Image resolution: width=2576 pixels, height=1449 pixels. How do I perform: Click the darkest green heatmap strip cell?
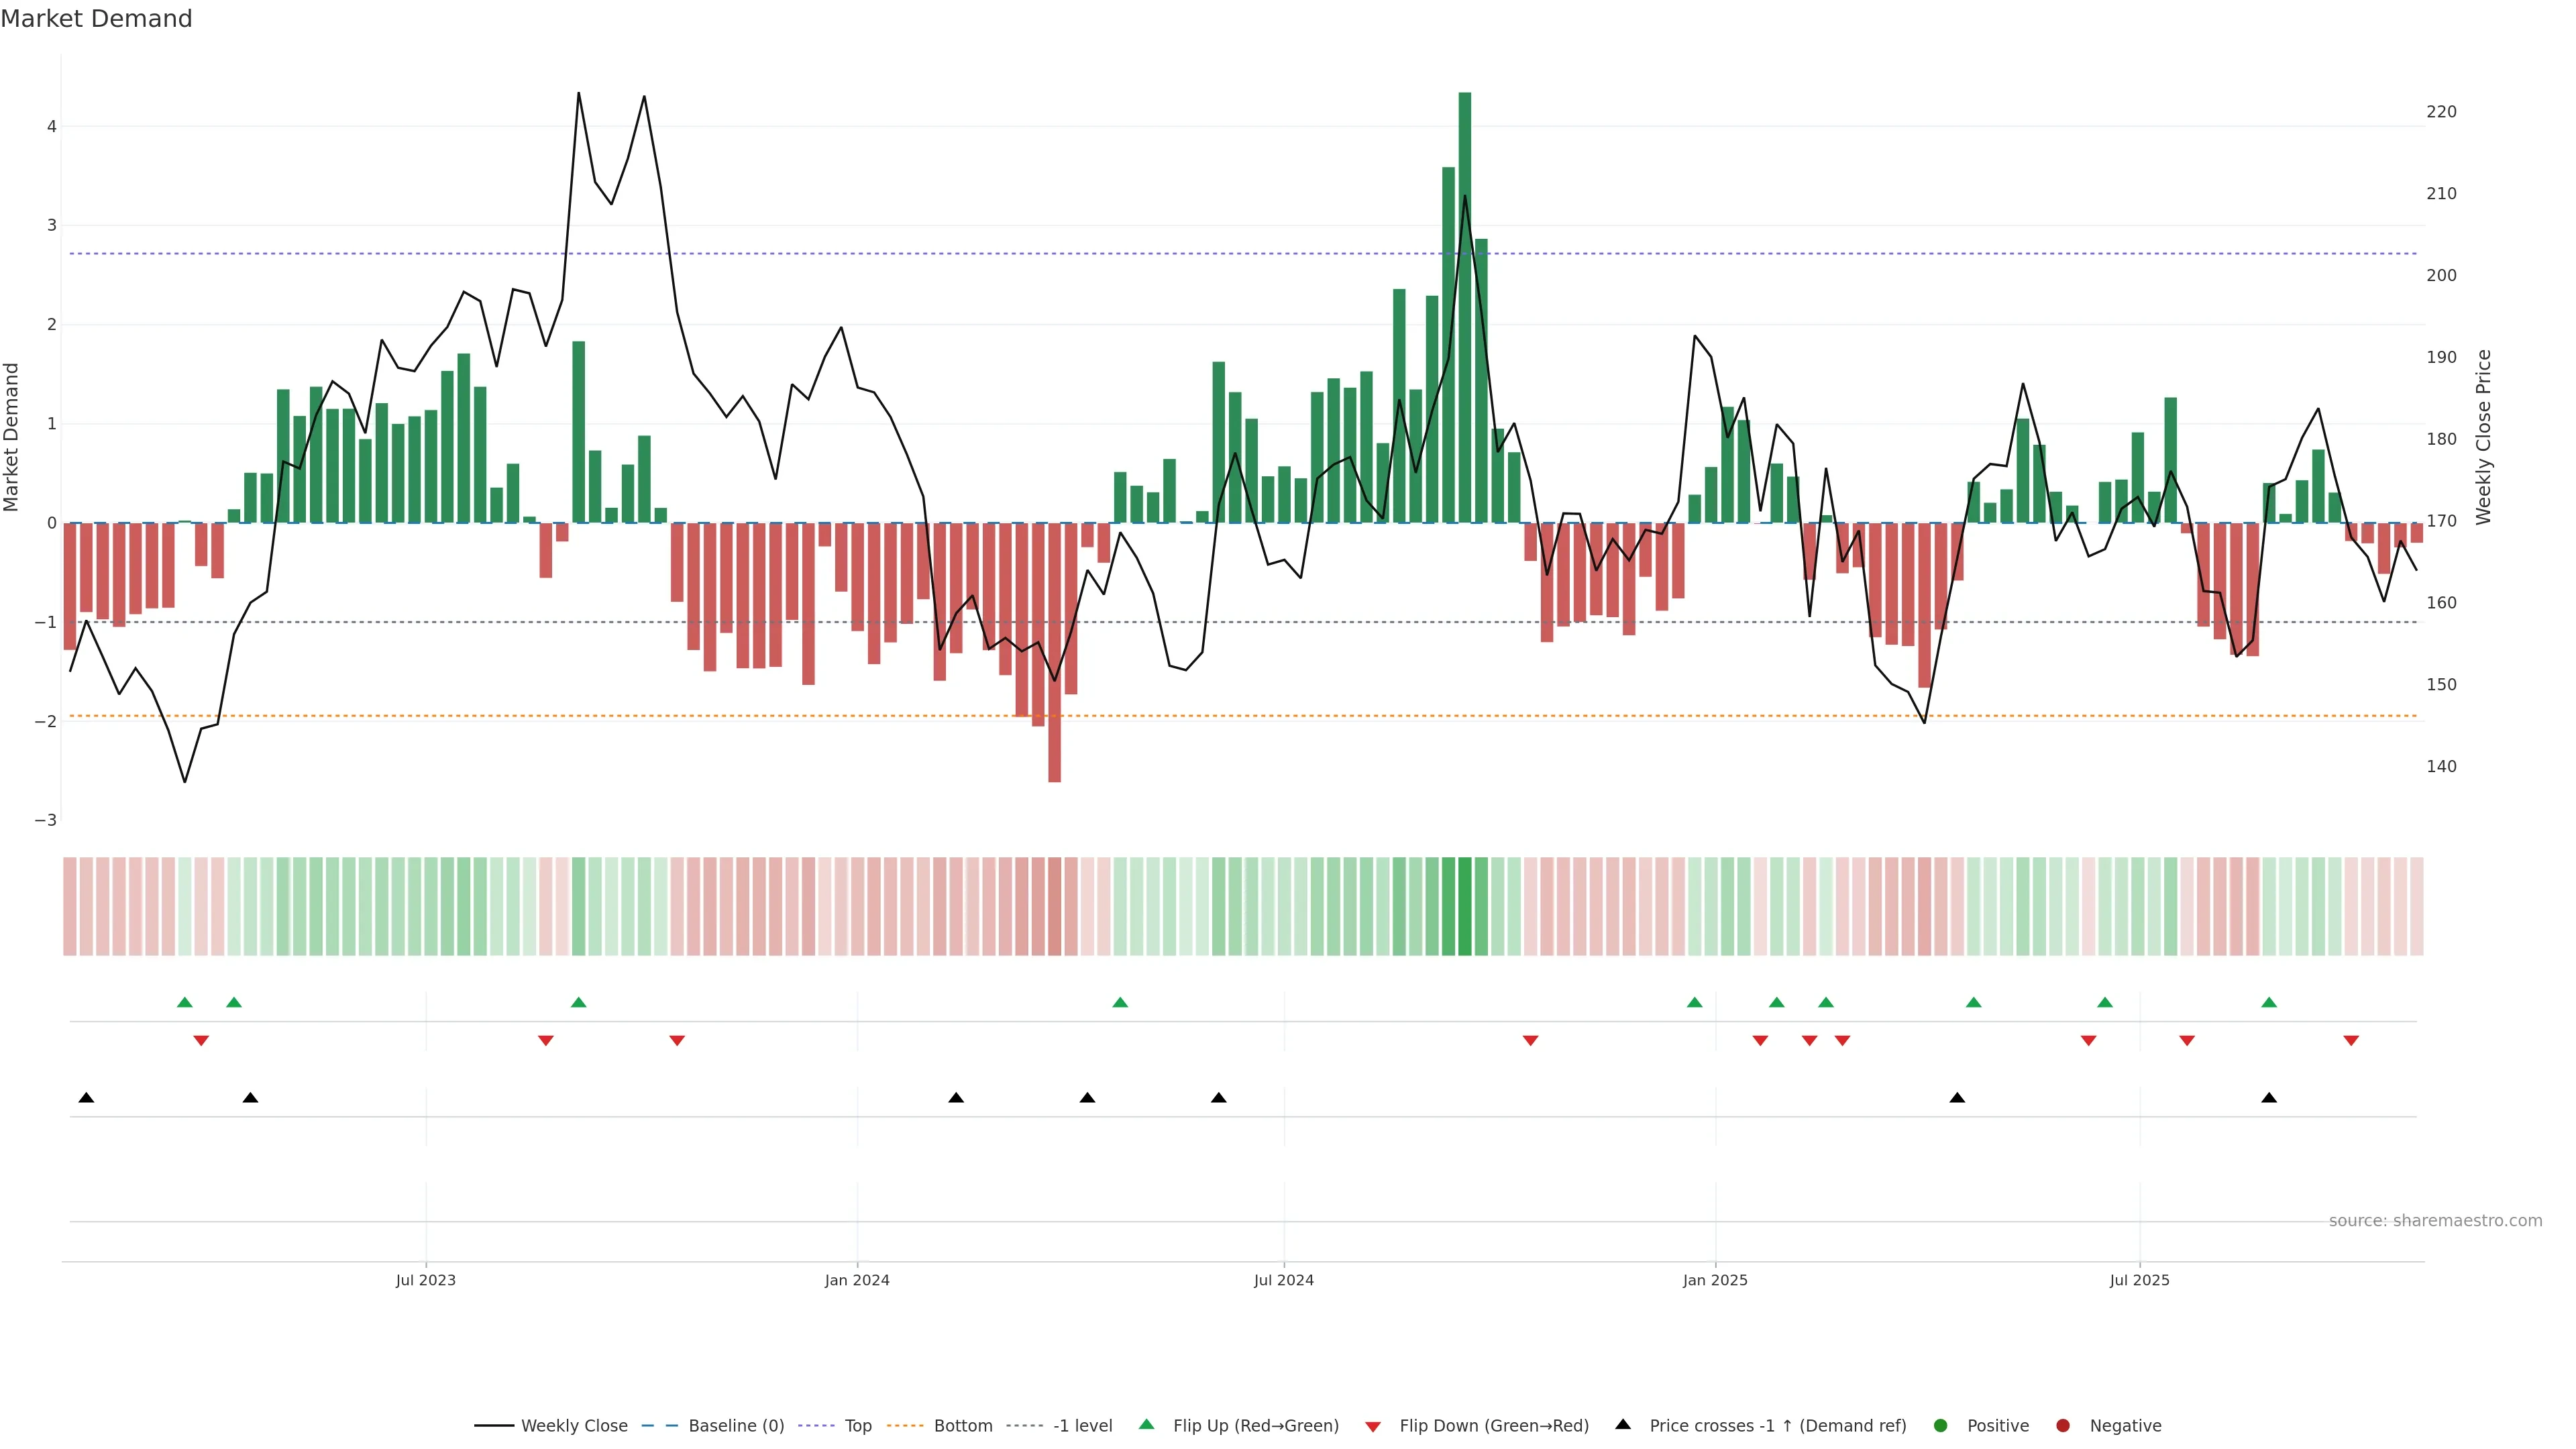pos(1465,906)
